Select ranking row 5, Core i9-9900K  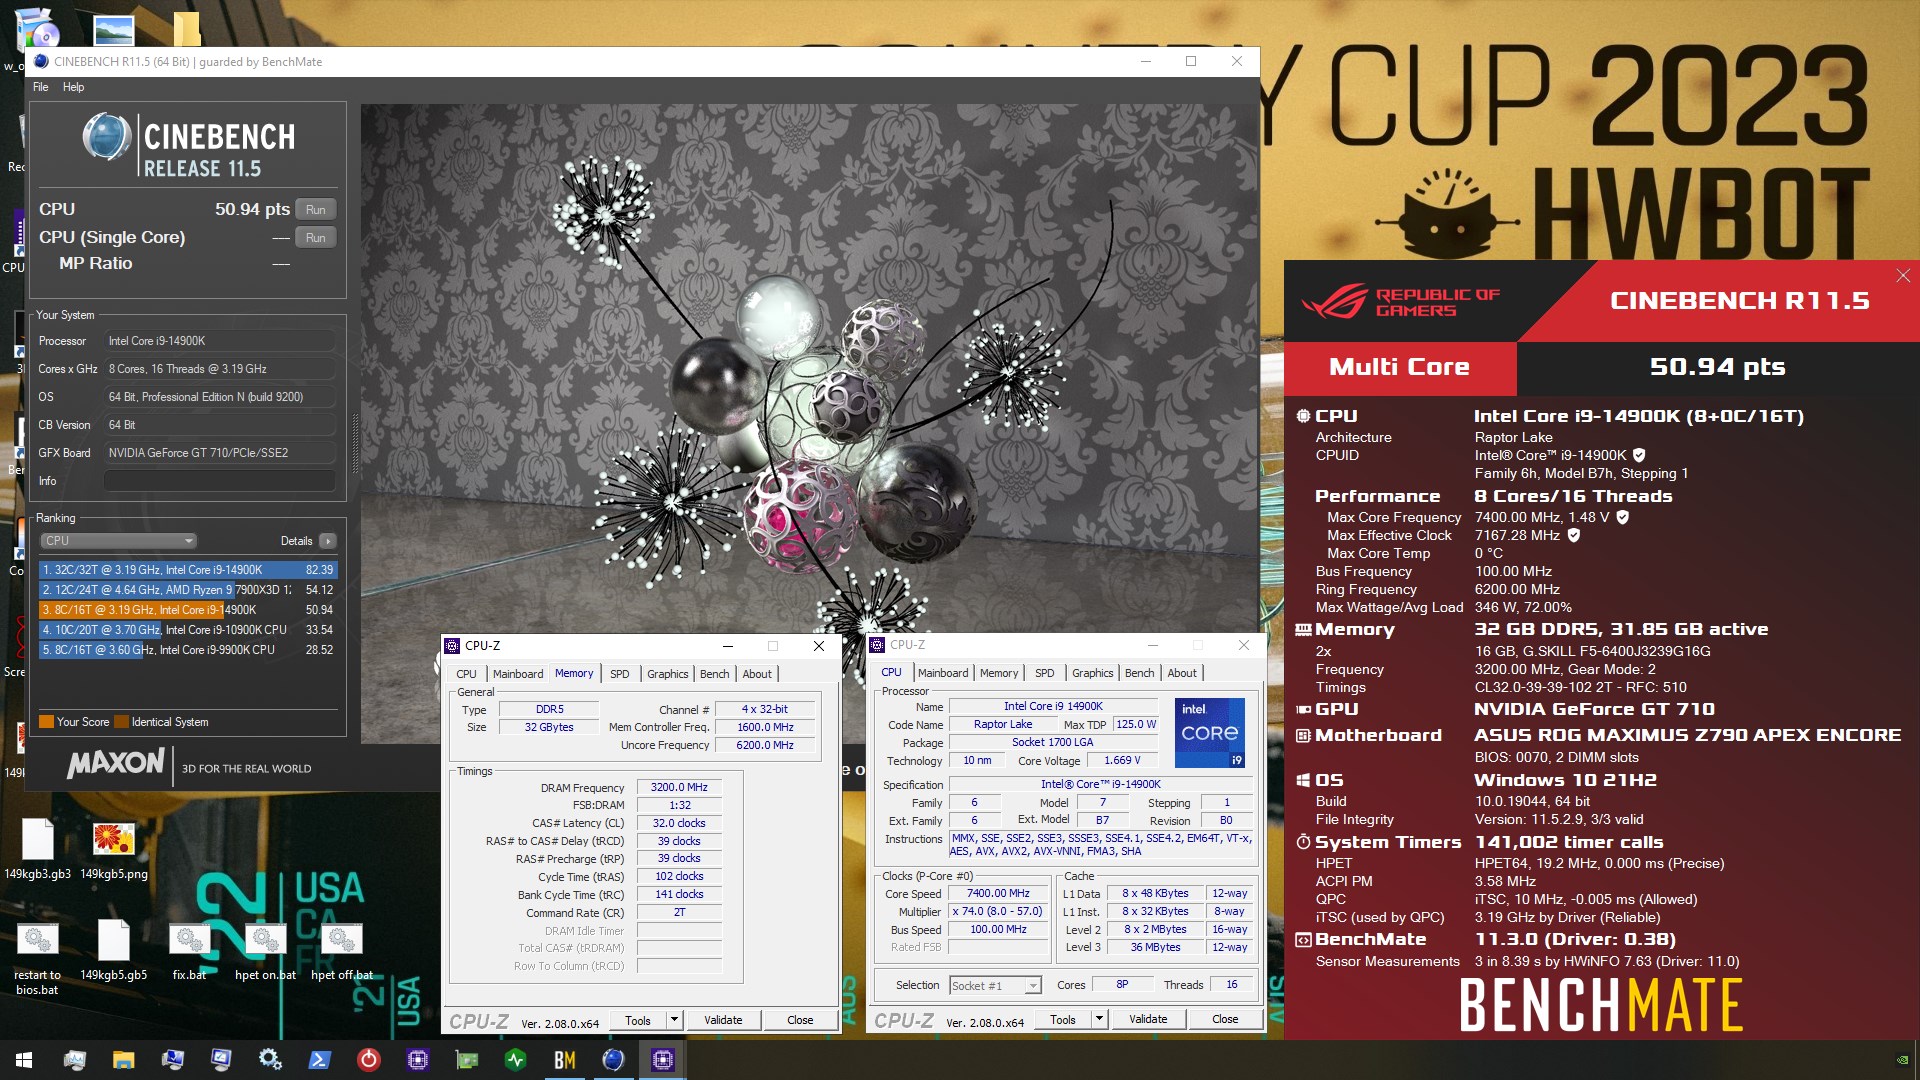tap(188, 650)
